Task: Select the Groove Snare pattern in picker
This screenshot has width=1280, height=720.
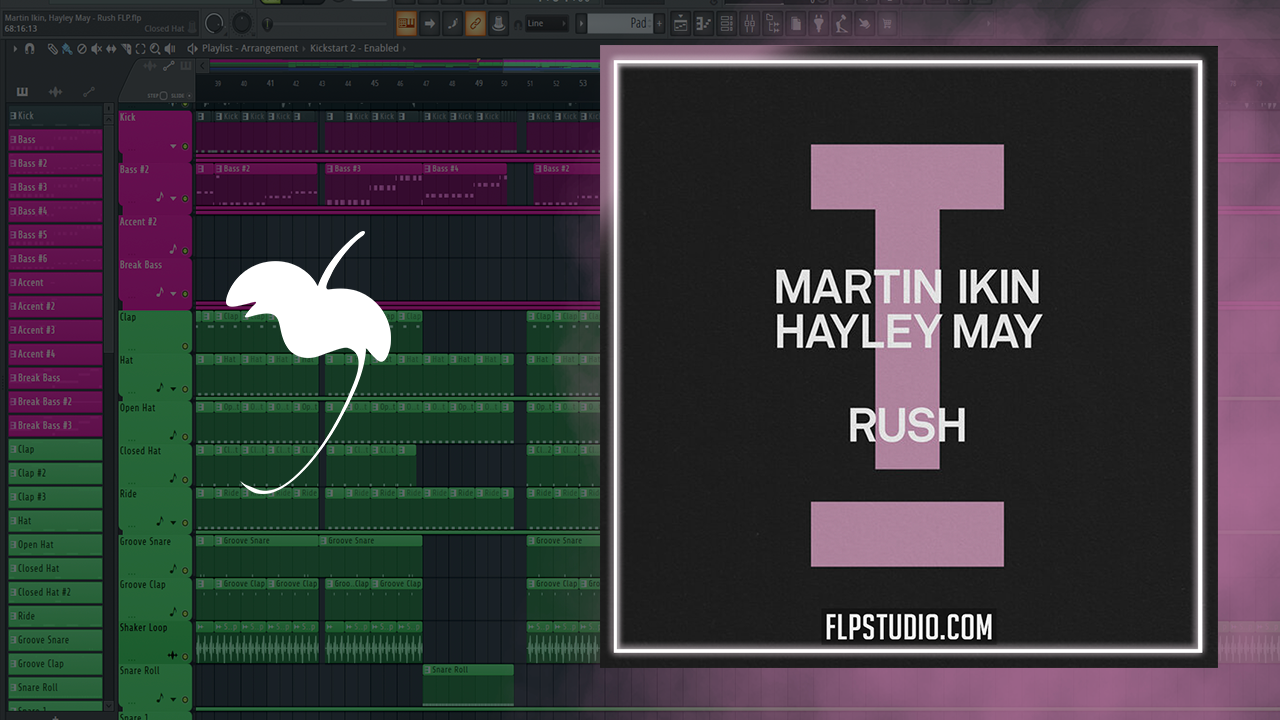Action: click(55, 640)
